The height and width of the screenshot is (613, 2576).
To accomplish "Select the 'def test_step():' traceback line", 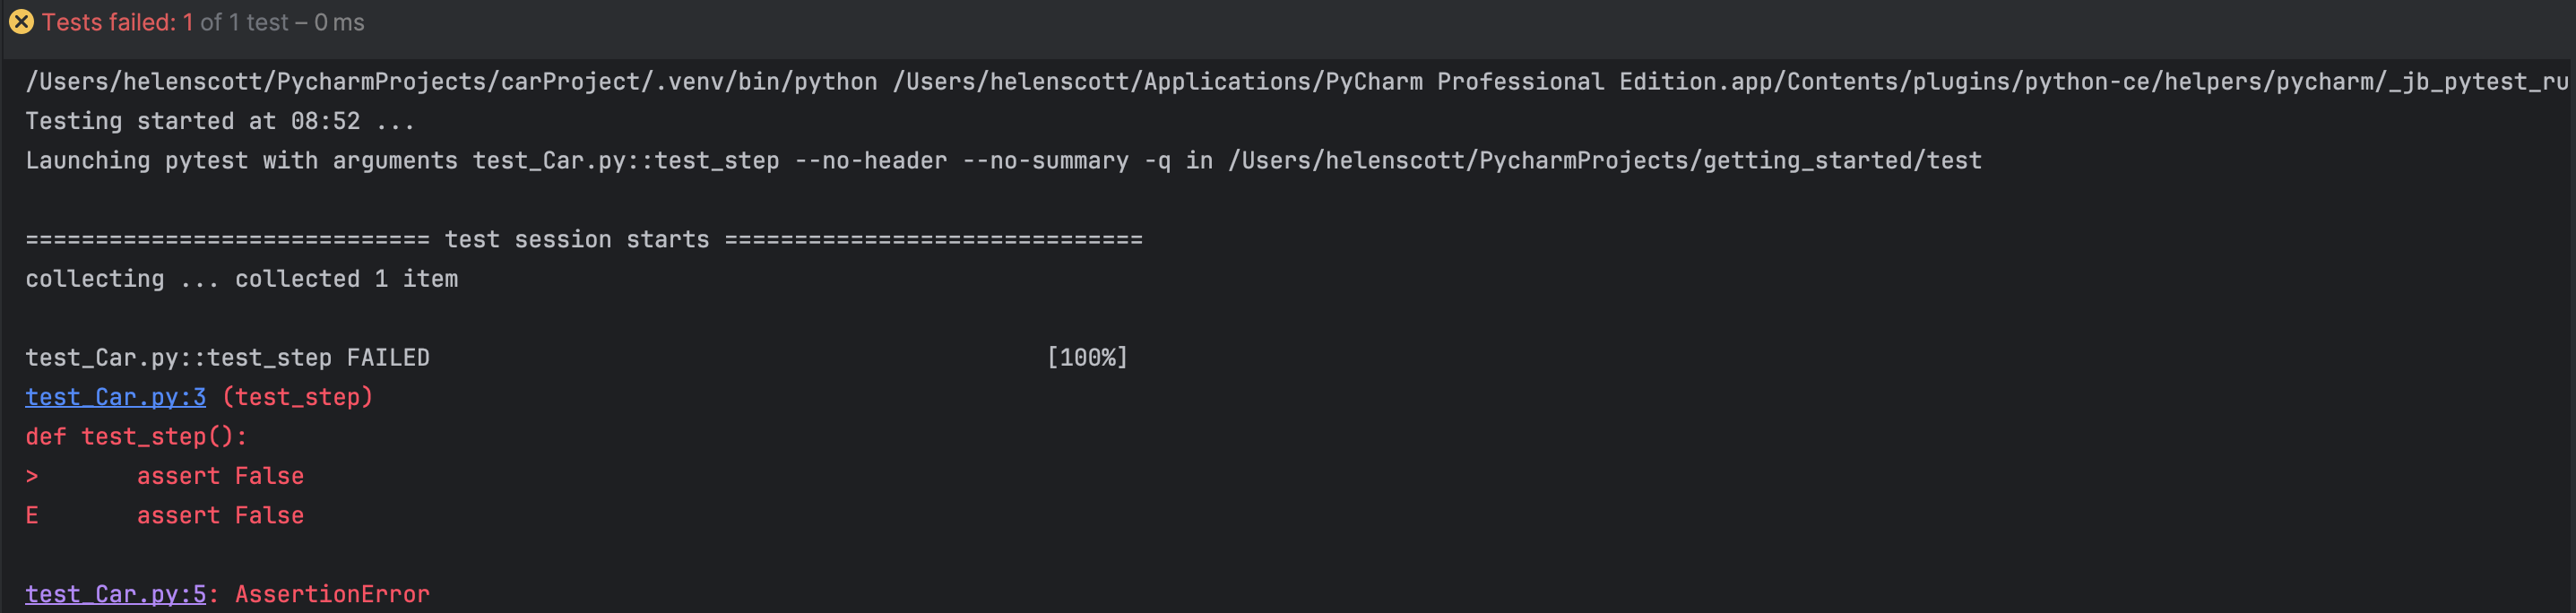I will 137,436.
